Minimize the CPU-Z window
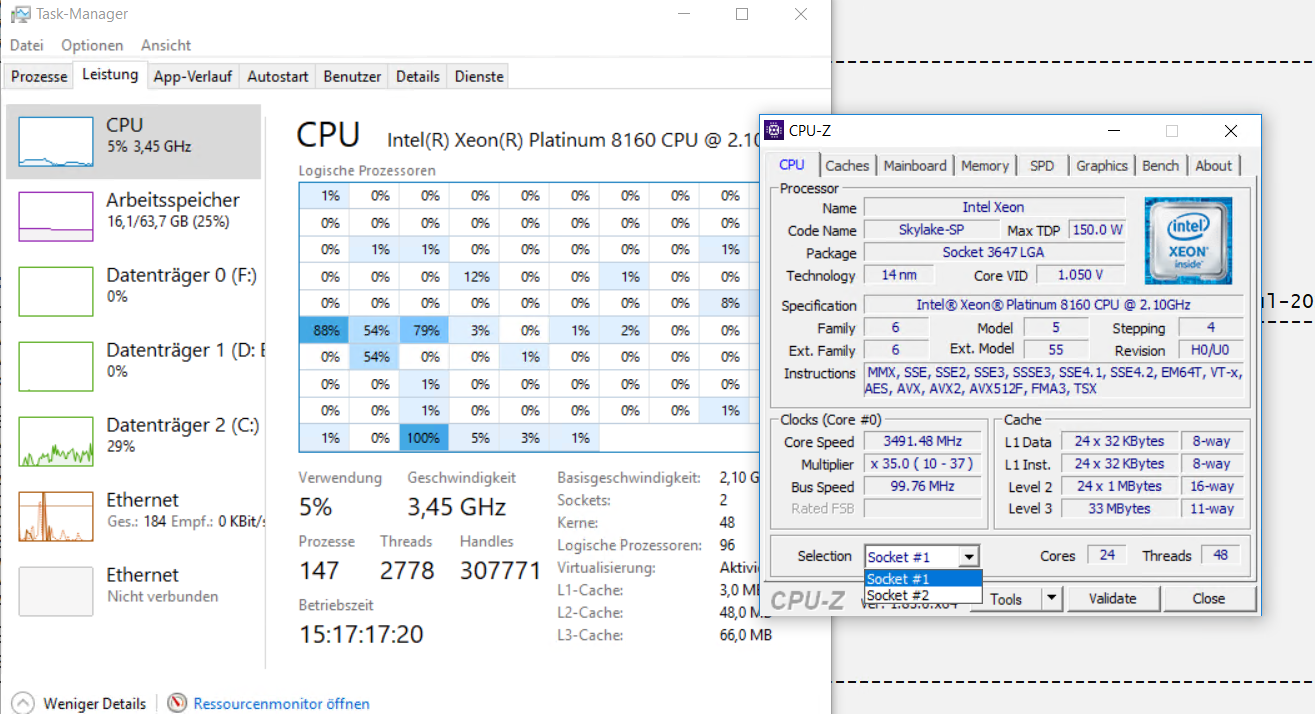1315x714 pixels. coord(1113,131)
